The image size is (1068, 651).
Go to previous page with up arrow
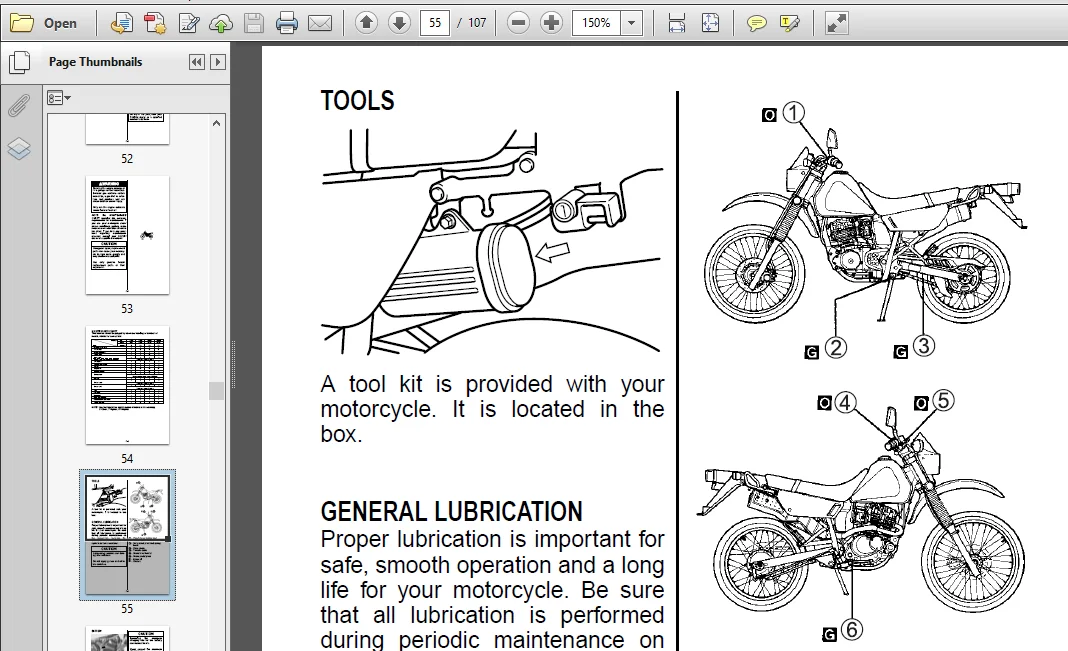tap(366, 23)
